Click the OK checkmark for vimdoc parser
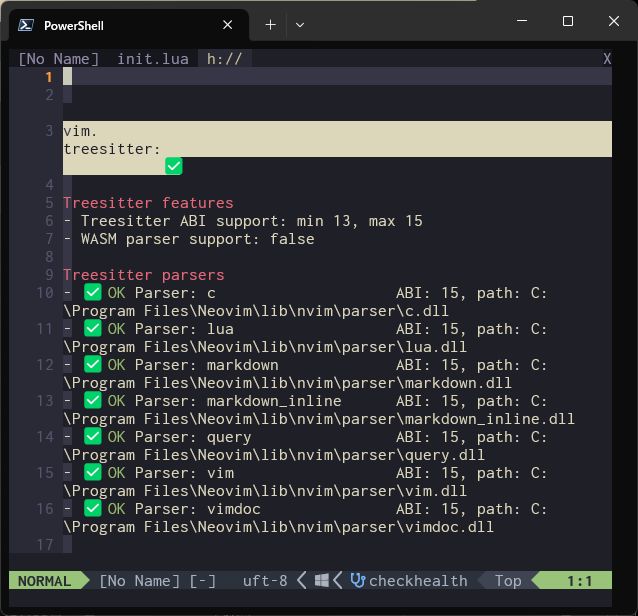 point(93,509)
